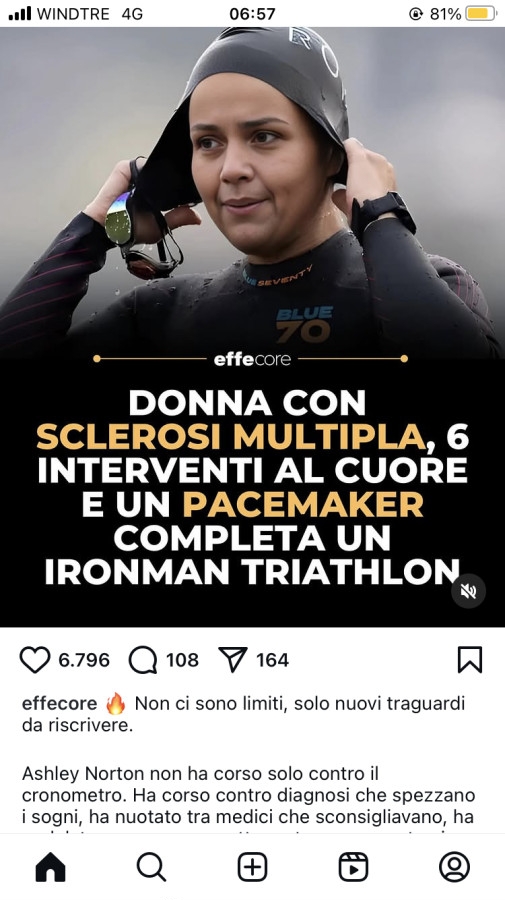The image size is (505, 900).
Task: Open the profile tab icon
Action: [454, 867]
